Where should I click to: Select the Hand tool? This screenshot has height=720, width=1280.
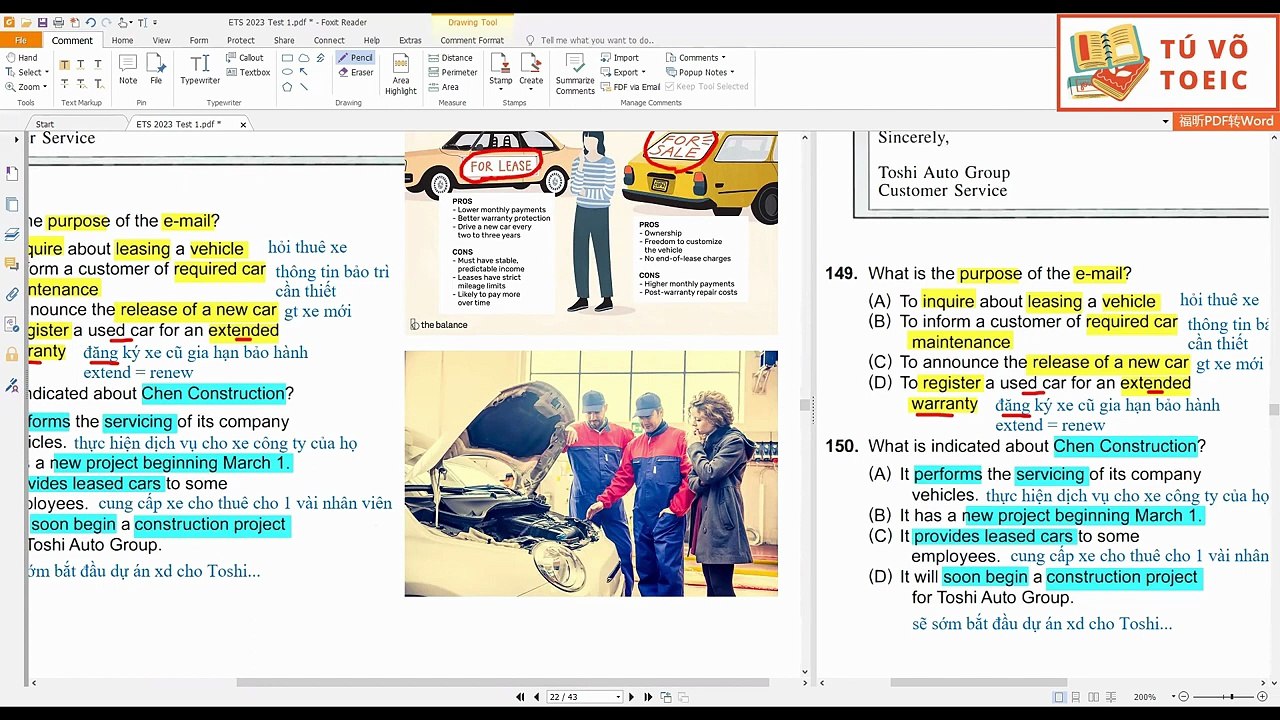[x=22, y=58]
